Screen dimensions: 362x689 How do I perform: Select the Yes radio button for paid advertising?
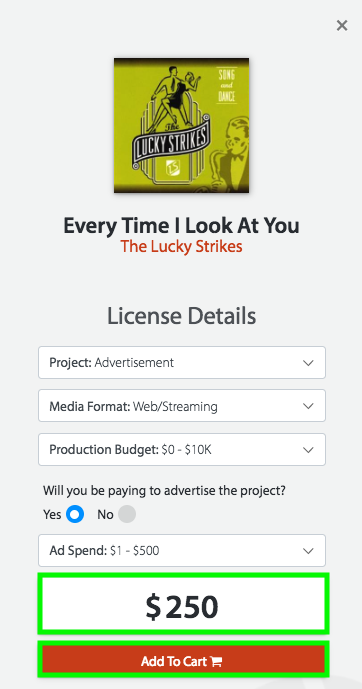(x=75, y=514)
